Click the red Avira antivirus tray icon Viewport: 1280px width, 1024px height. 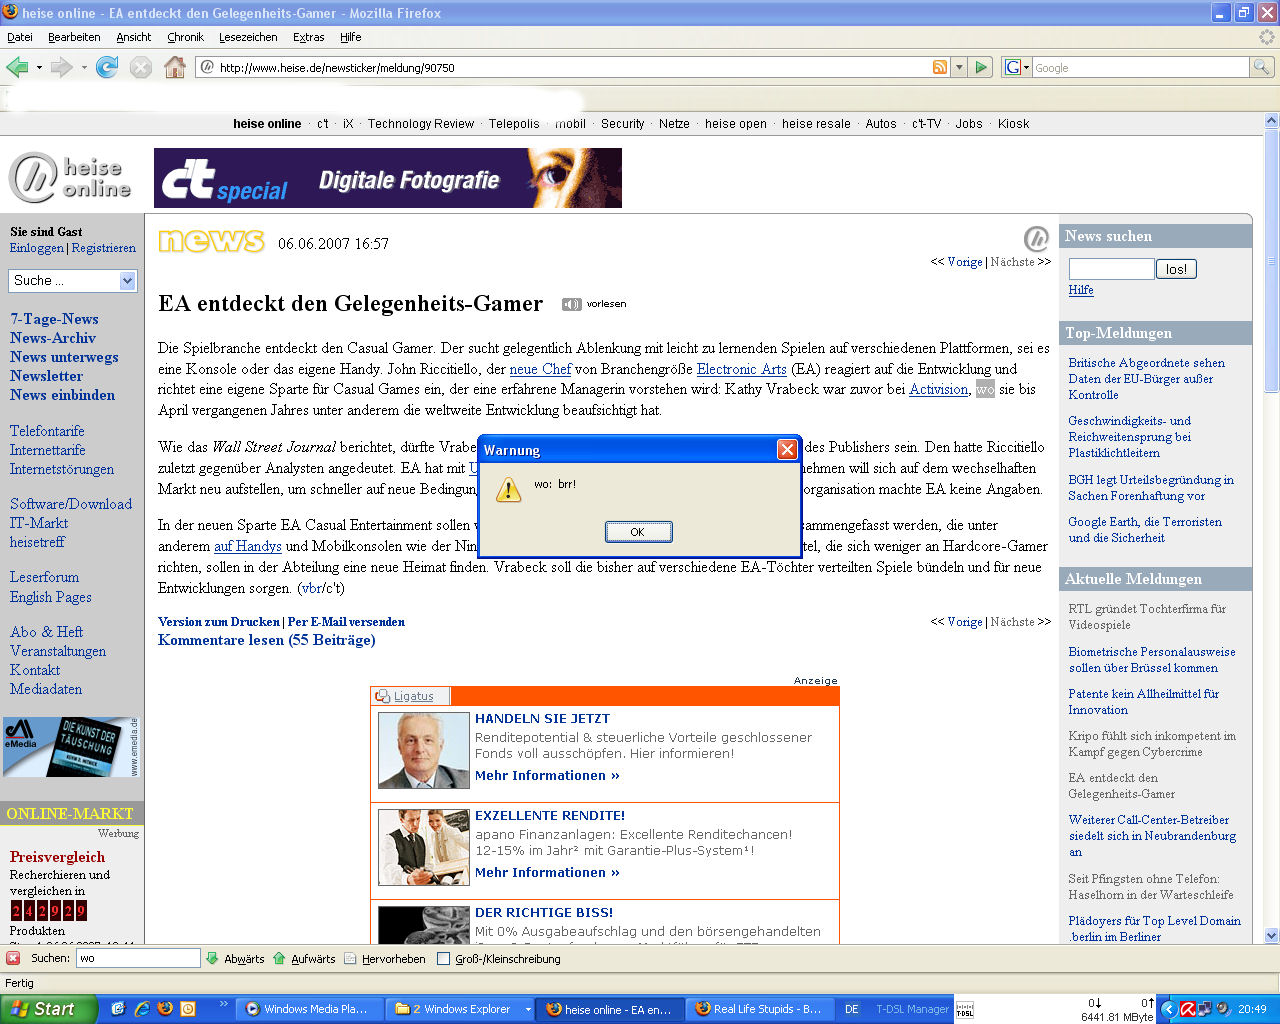1188,1009
